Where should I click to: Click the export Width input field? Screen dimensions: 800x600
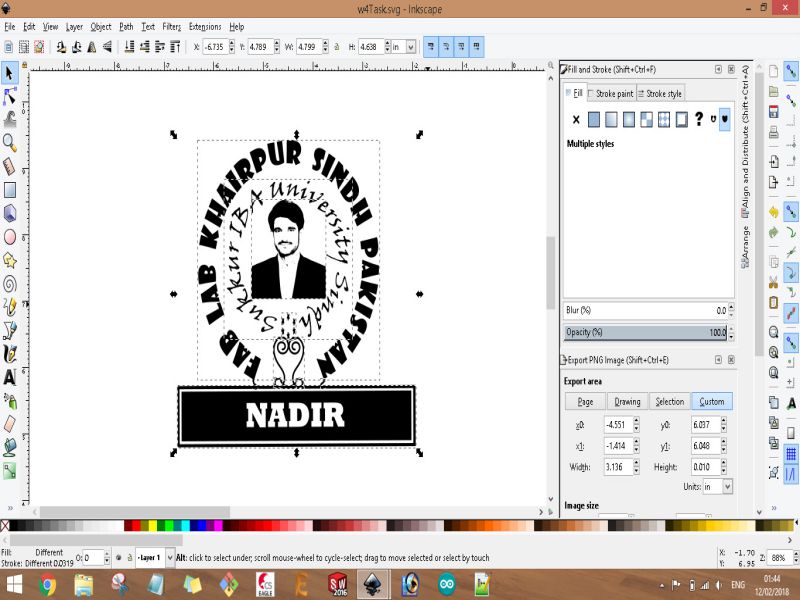tap(618, 467)
